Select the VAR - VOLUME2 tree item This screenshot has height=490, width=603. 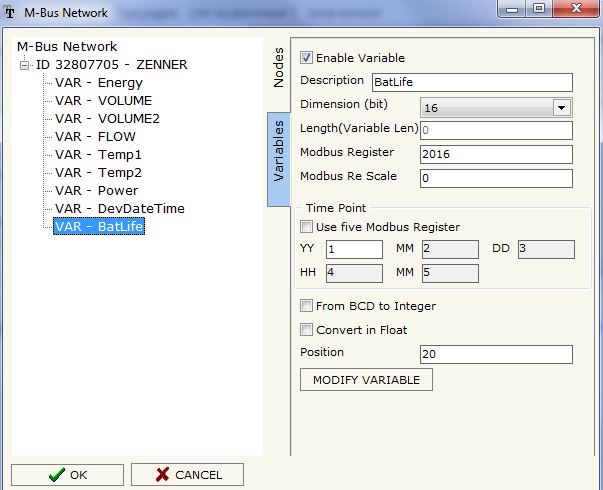coord(107,119)
